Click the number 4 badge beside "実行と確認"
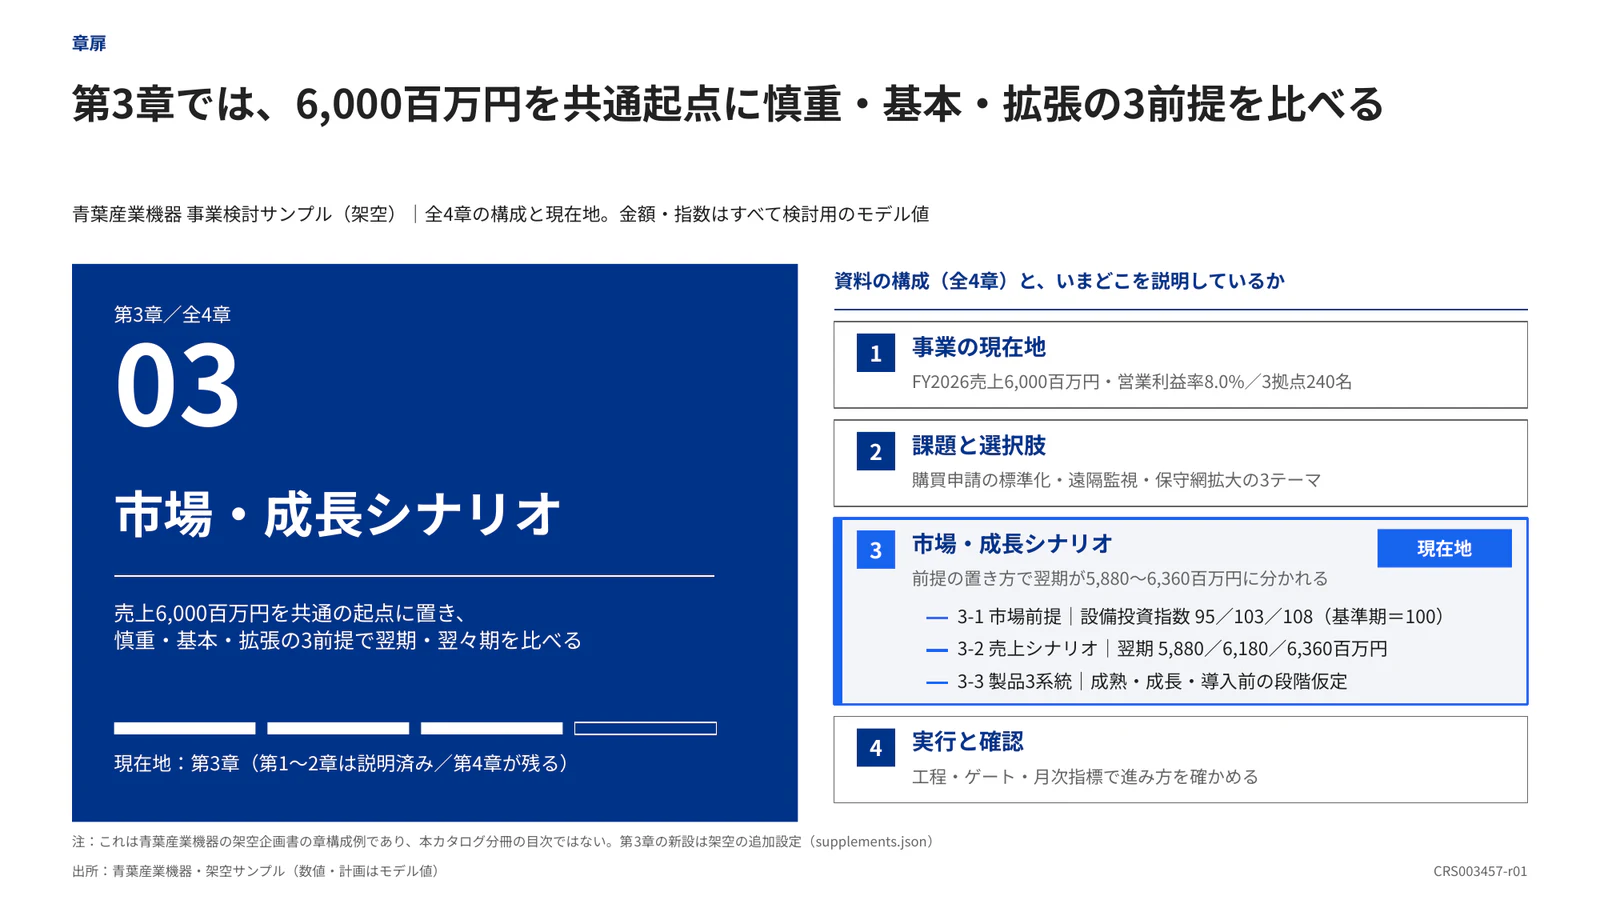 point(875,748)
